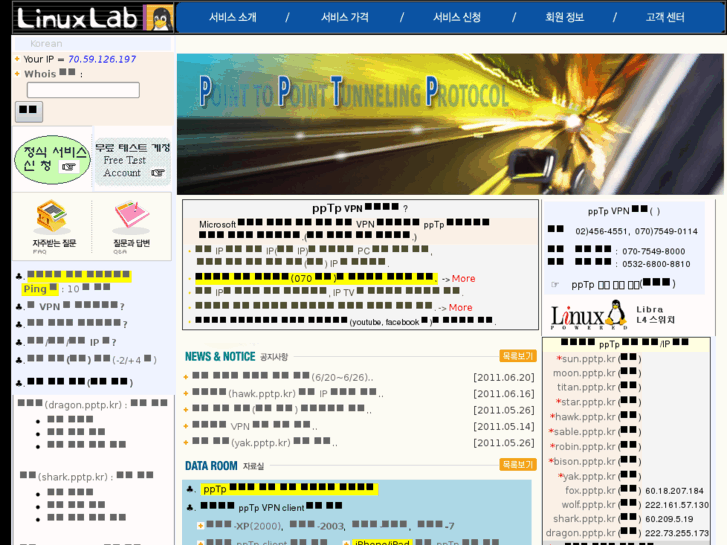Open the 질문과 답변 Q&A icon
727x545 pixels.
pyautogui.click(x=132, y=226)
